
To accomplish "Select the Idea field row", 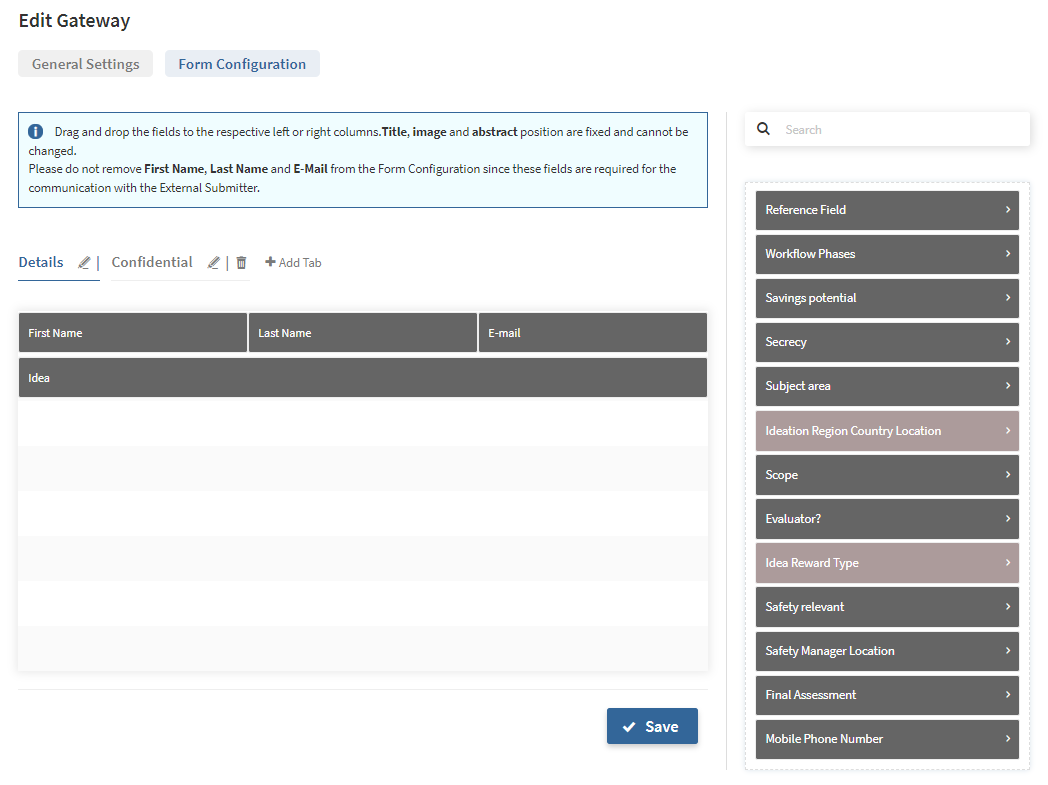I will coord(362,378).
